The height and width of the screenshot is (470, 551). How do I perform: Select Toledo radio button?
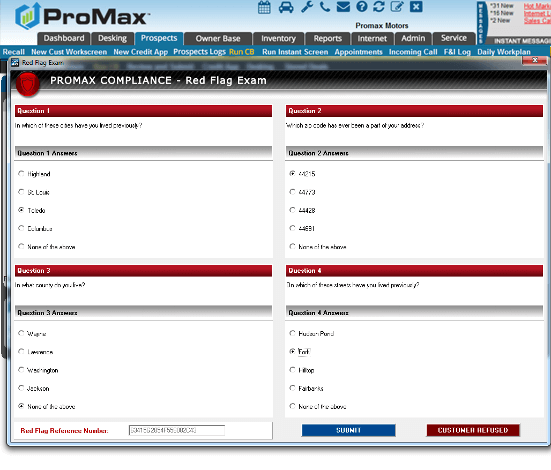tap(21, 210)
